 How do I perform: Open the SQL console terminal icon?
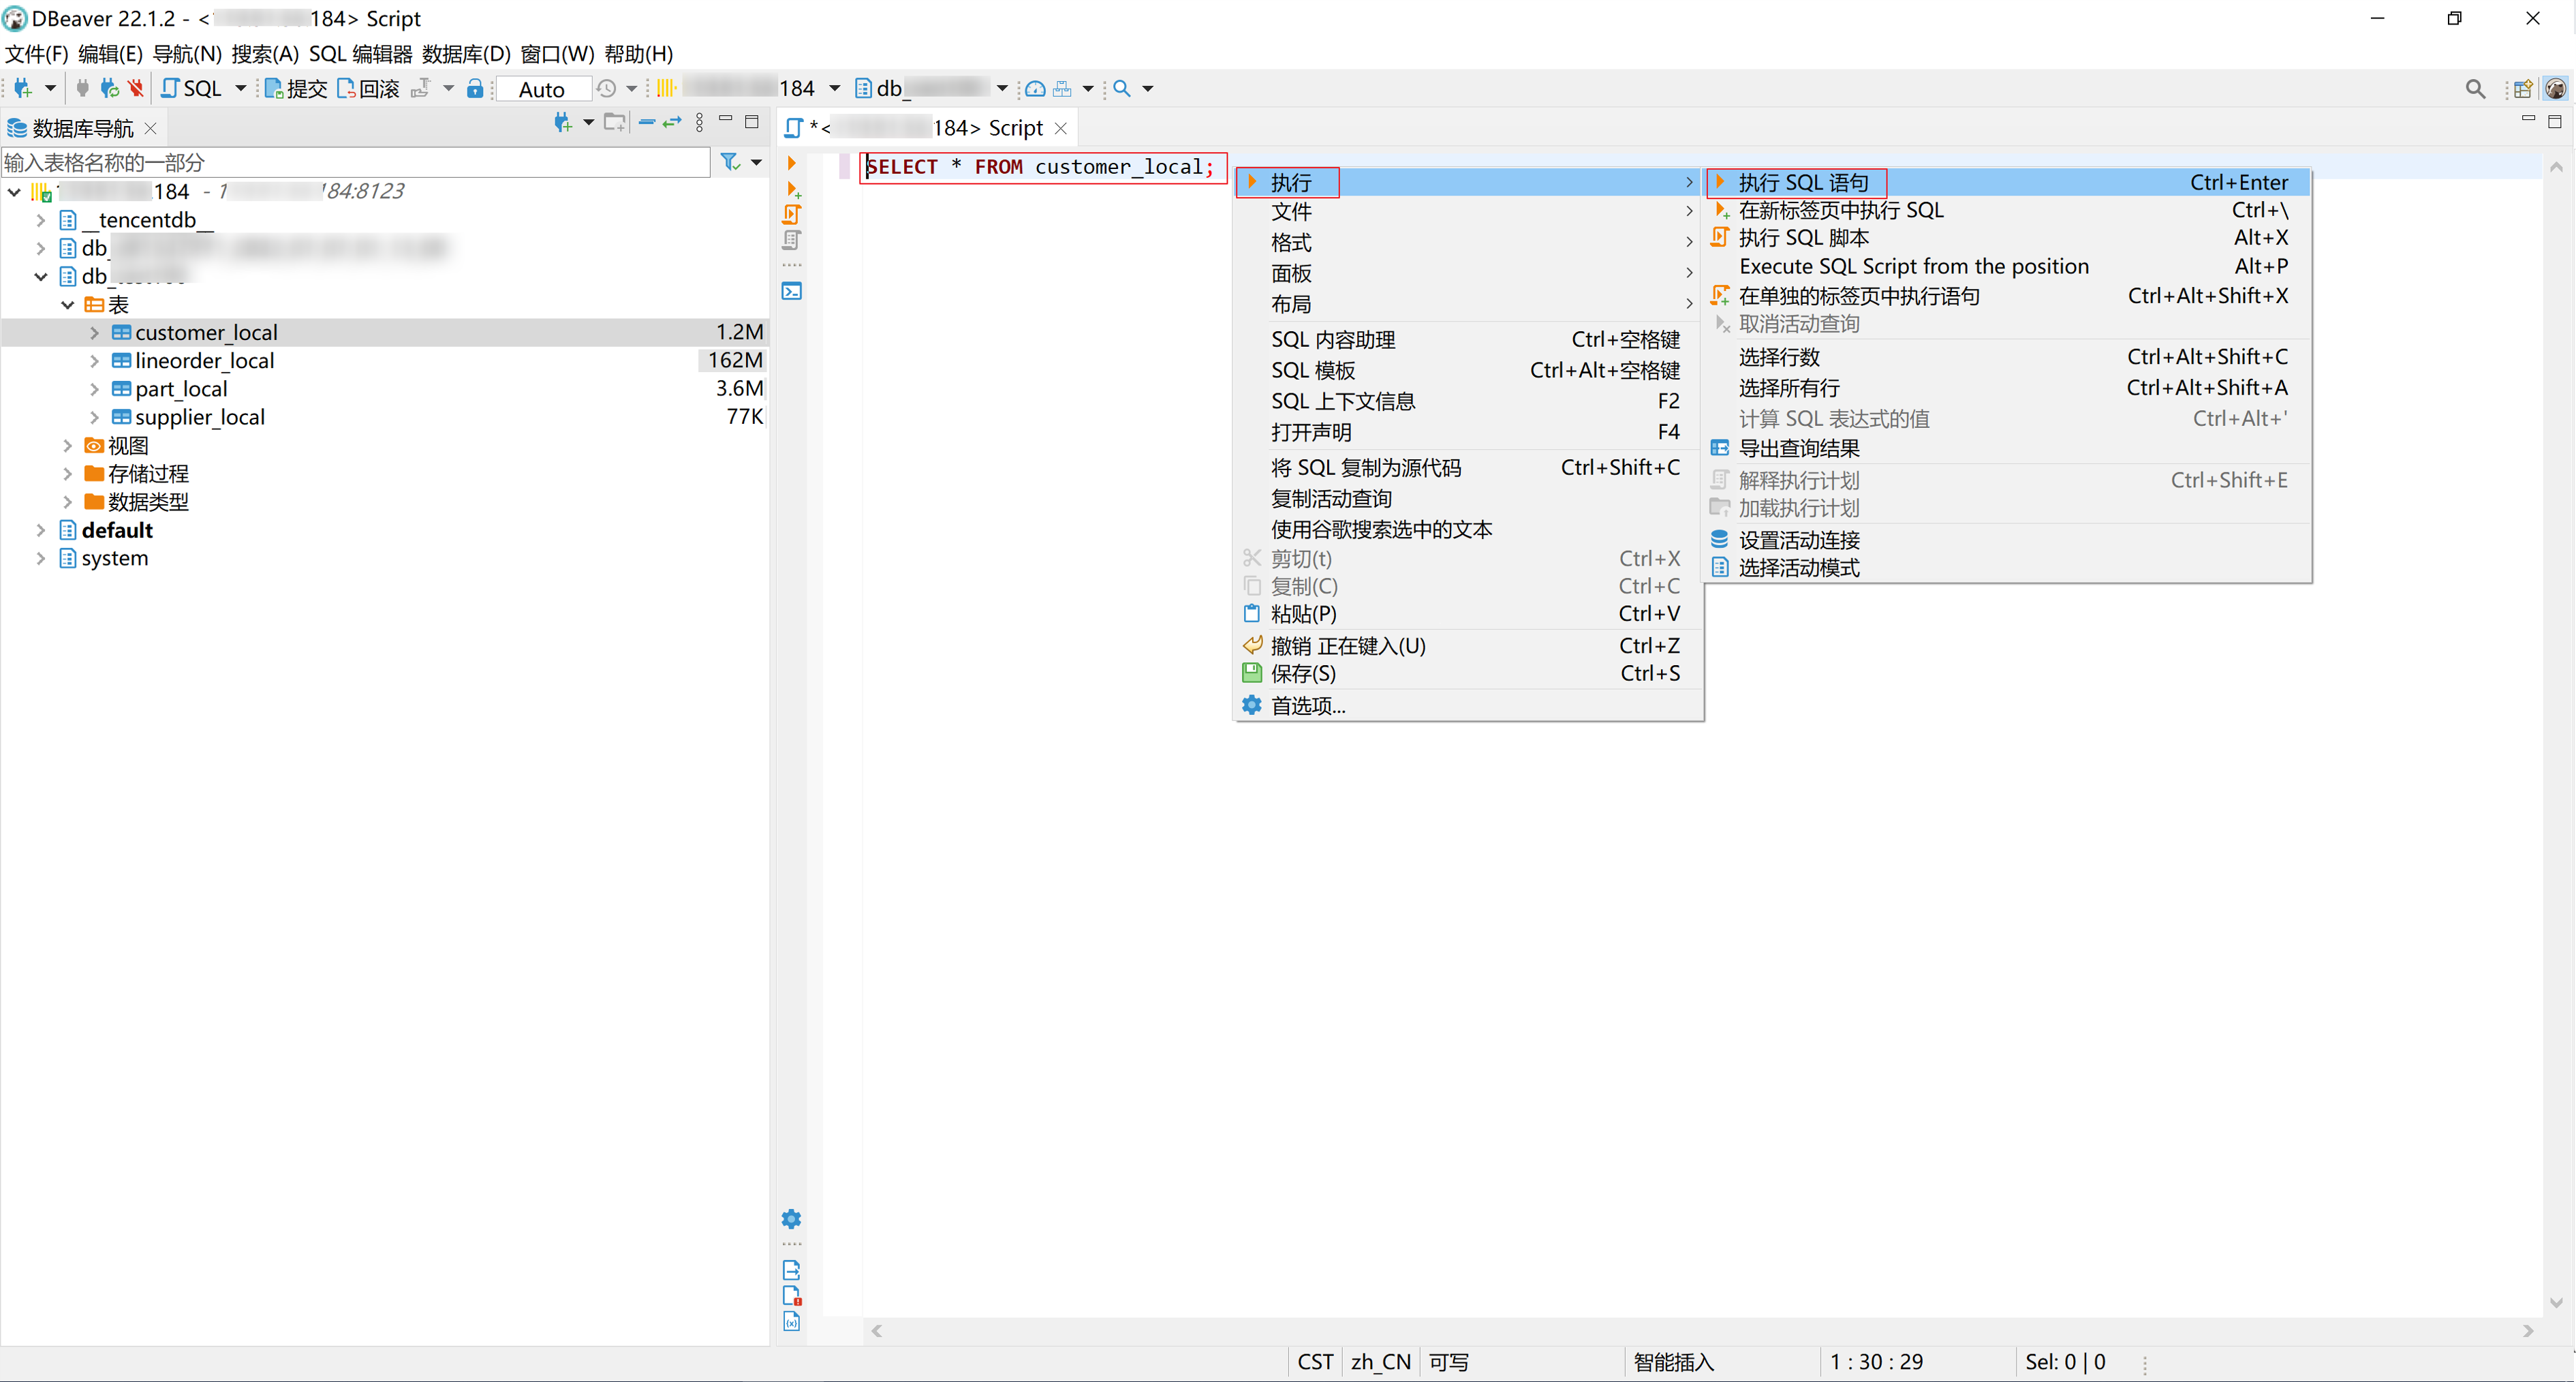coord(792,291)
